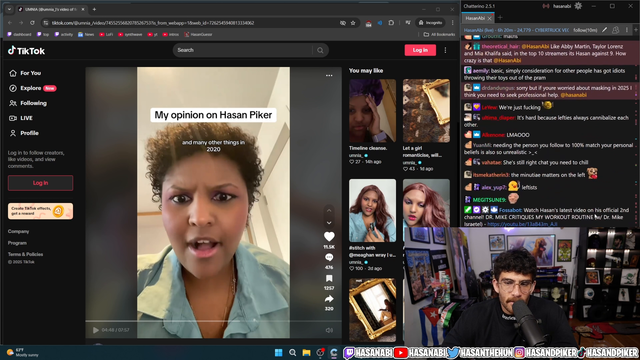Open the Terms & Policies link
The width and height of the screenshot is (640, 360).
pos(25,254)
